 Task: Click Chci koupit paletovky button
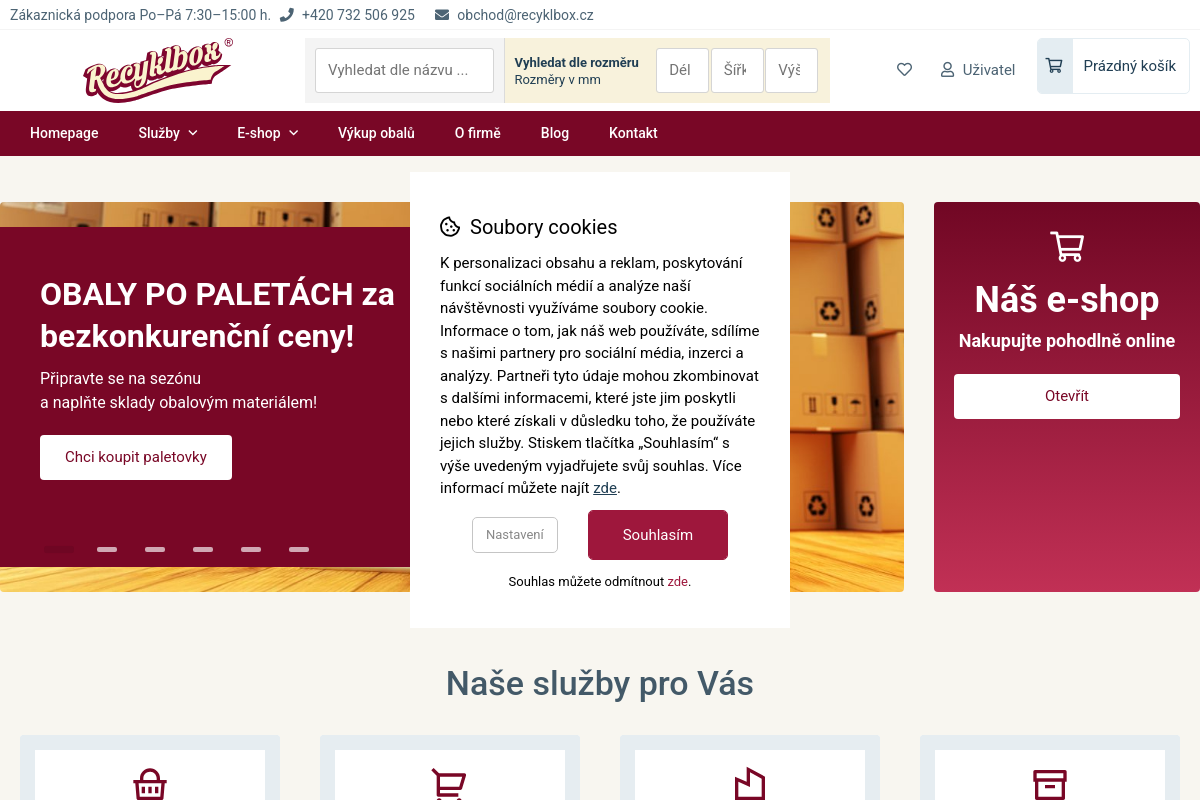tap(136, 457)
